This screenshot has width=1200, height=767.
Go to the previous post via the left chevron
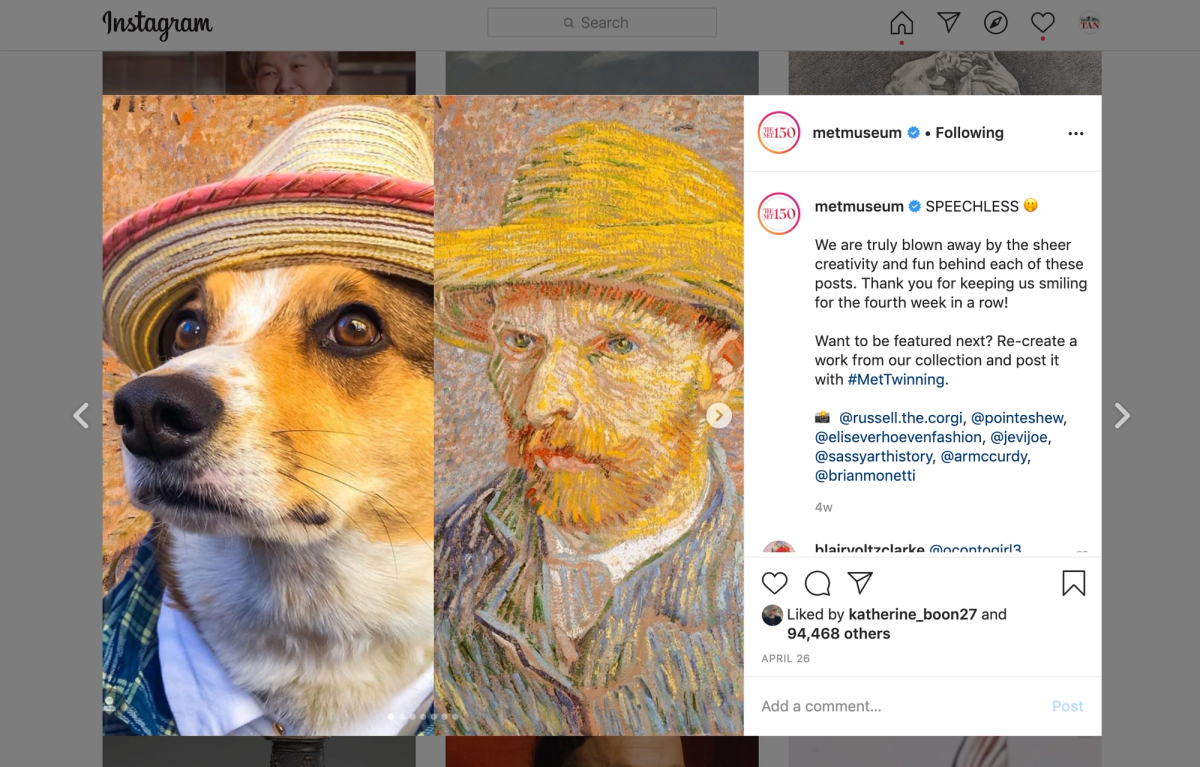pos(80,415)
